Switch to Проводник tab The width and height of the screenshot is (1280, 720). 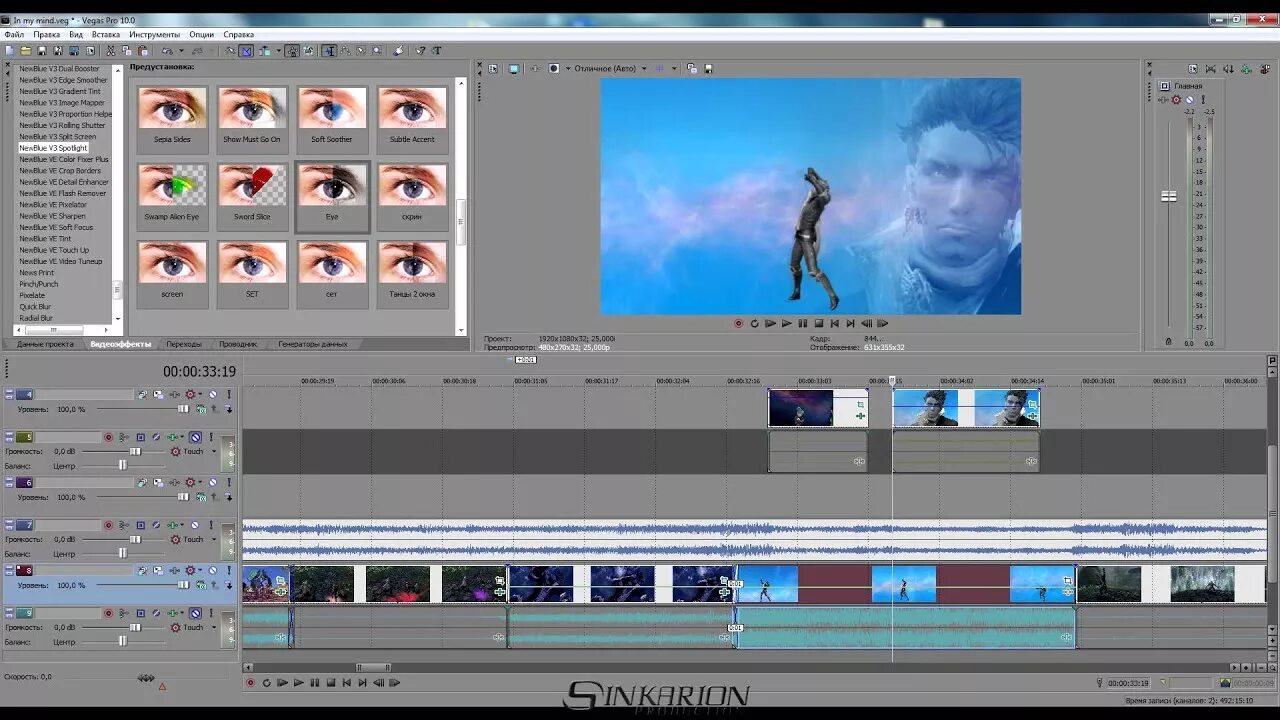click(238, 344)
